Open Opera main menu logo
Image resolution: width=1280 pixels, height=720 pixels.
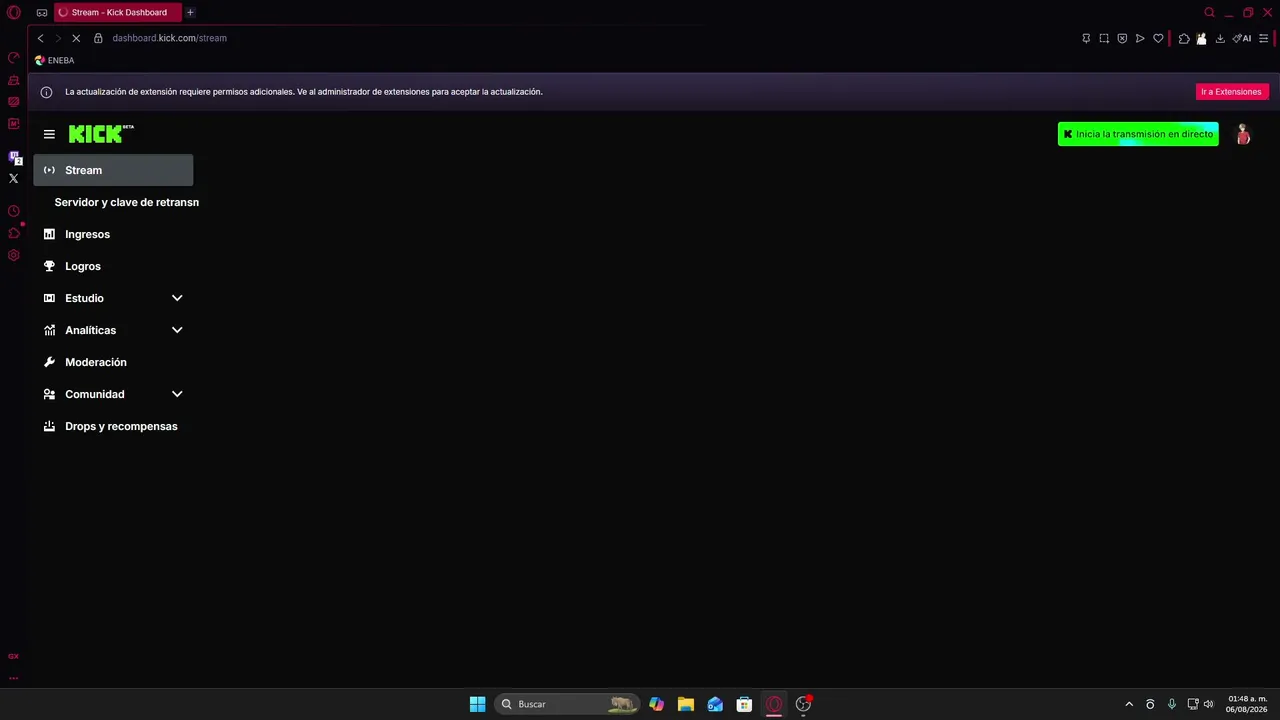14,12
